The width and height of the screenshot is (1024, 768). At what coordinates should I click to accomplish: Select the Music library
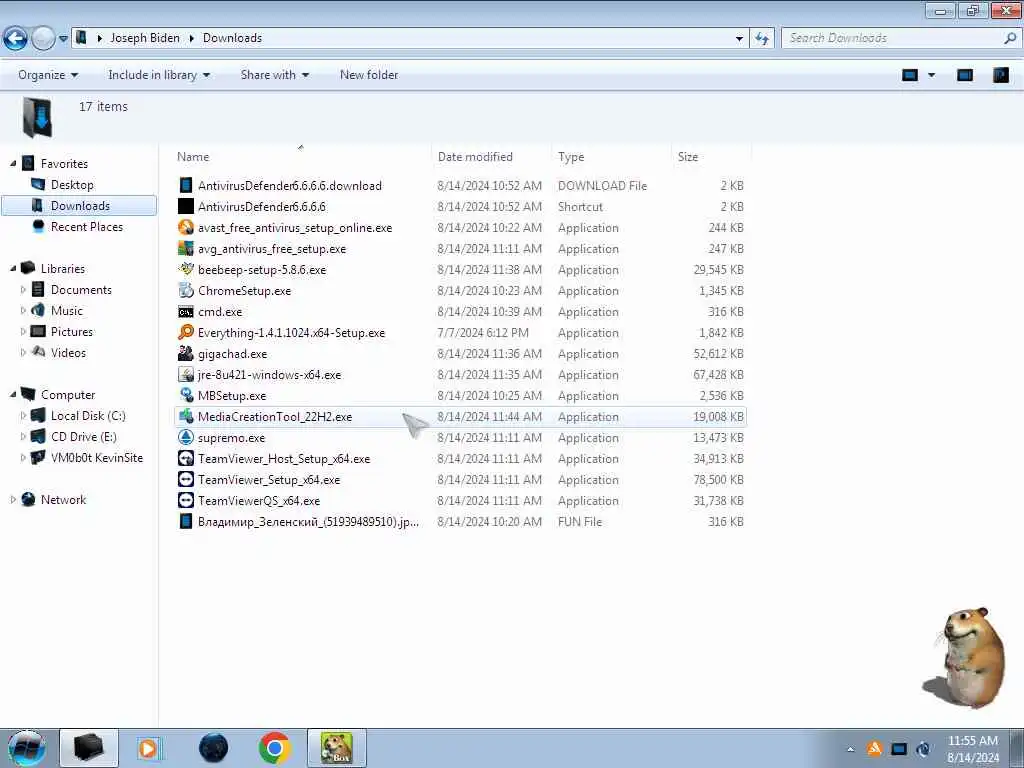(67, 310)
